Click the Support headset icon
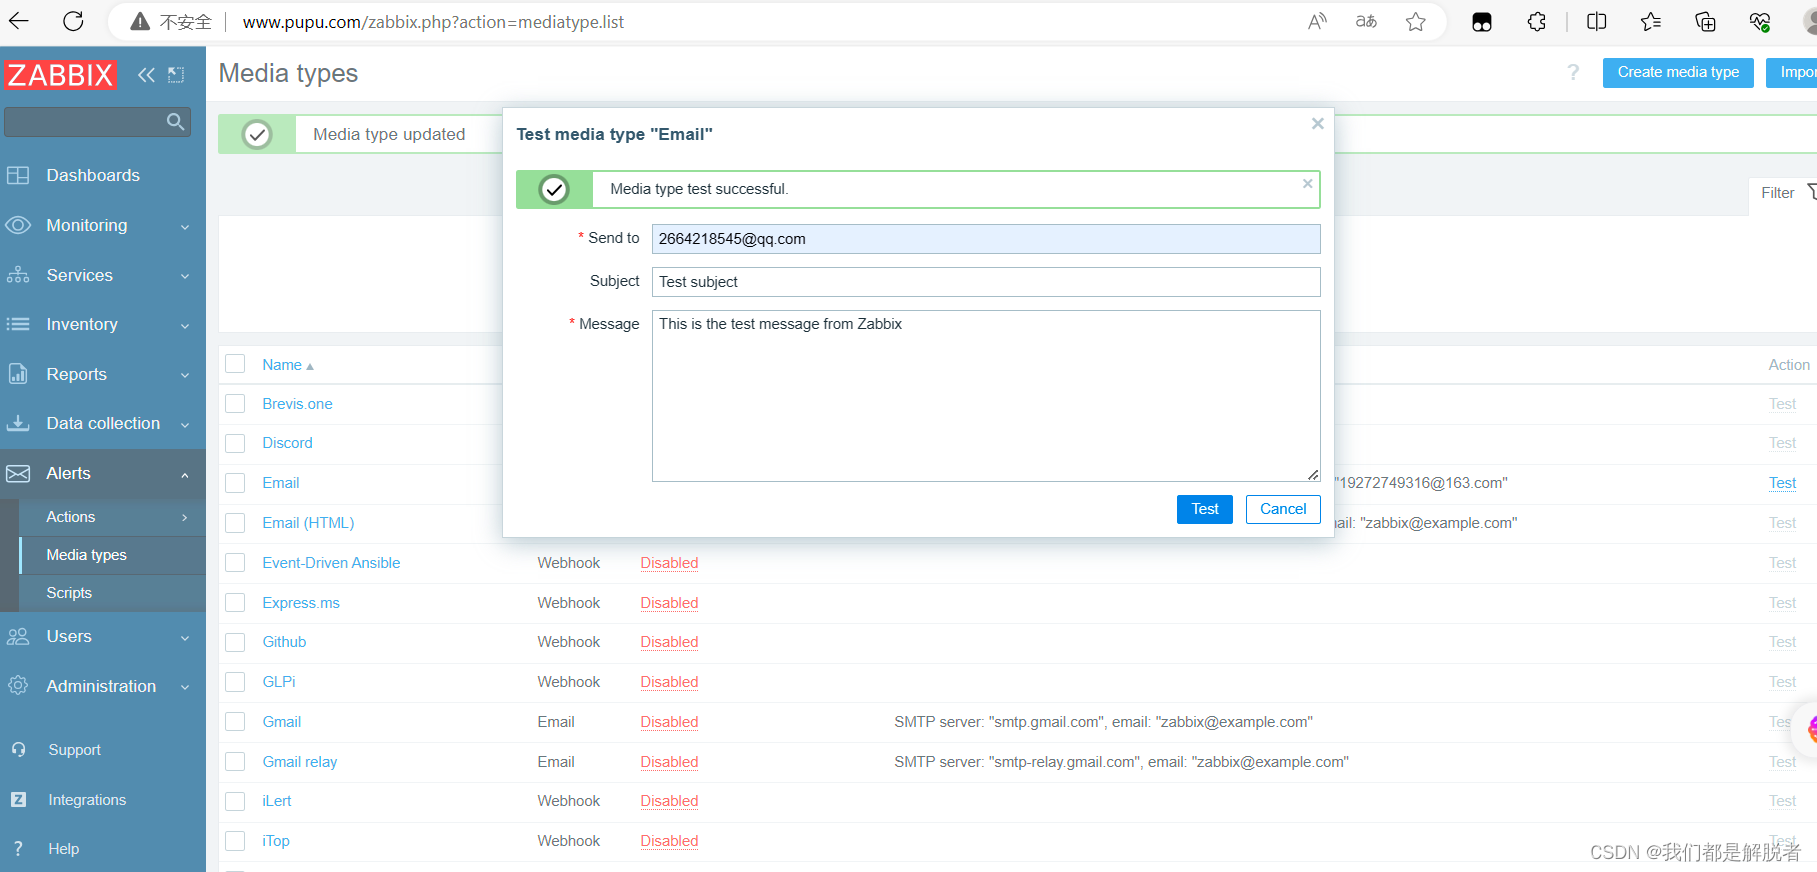The image size is (1817, 872). [x=18, y=750]
